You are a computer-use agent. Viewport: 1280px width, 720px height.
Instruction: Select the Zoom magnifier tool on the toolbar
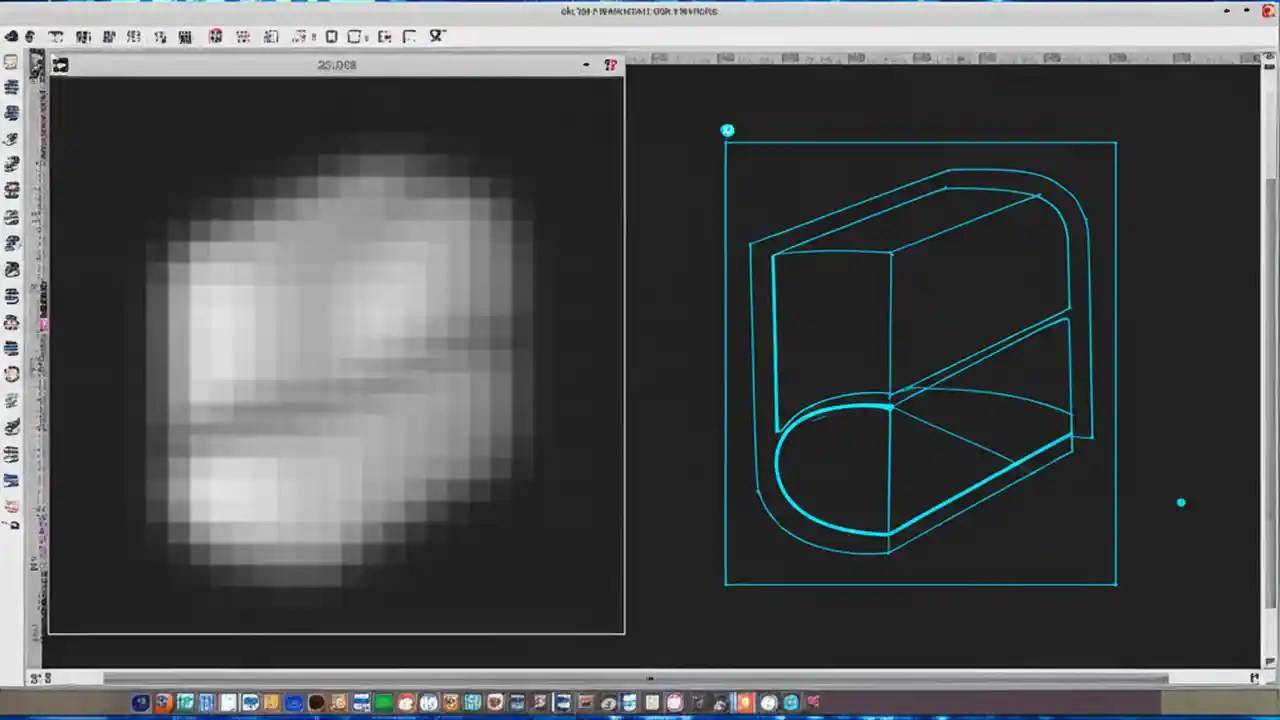point(436,36)
